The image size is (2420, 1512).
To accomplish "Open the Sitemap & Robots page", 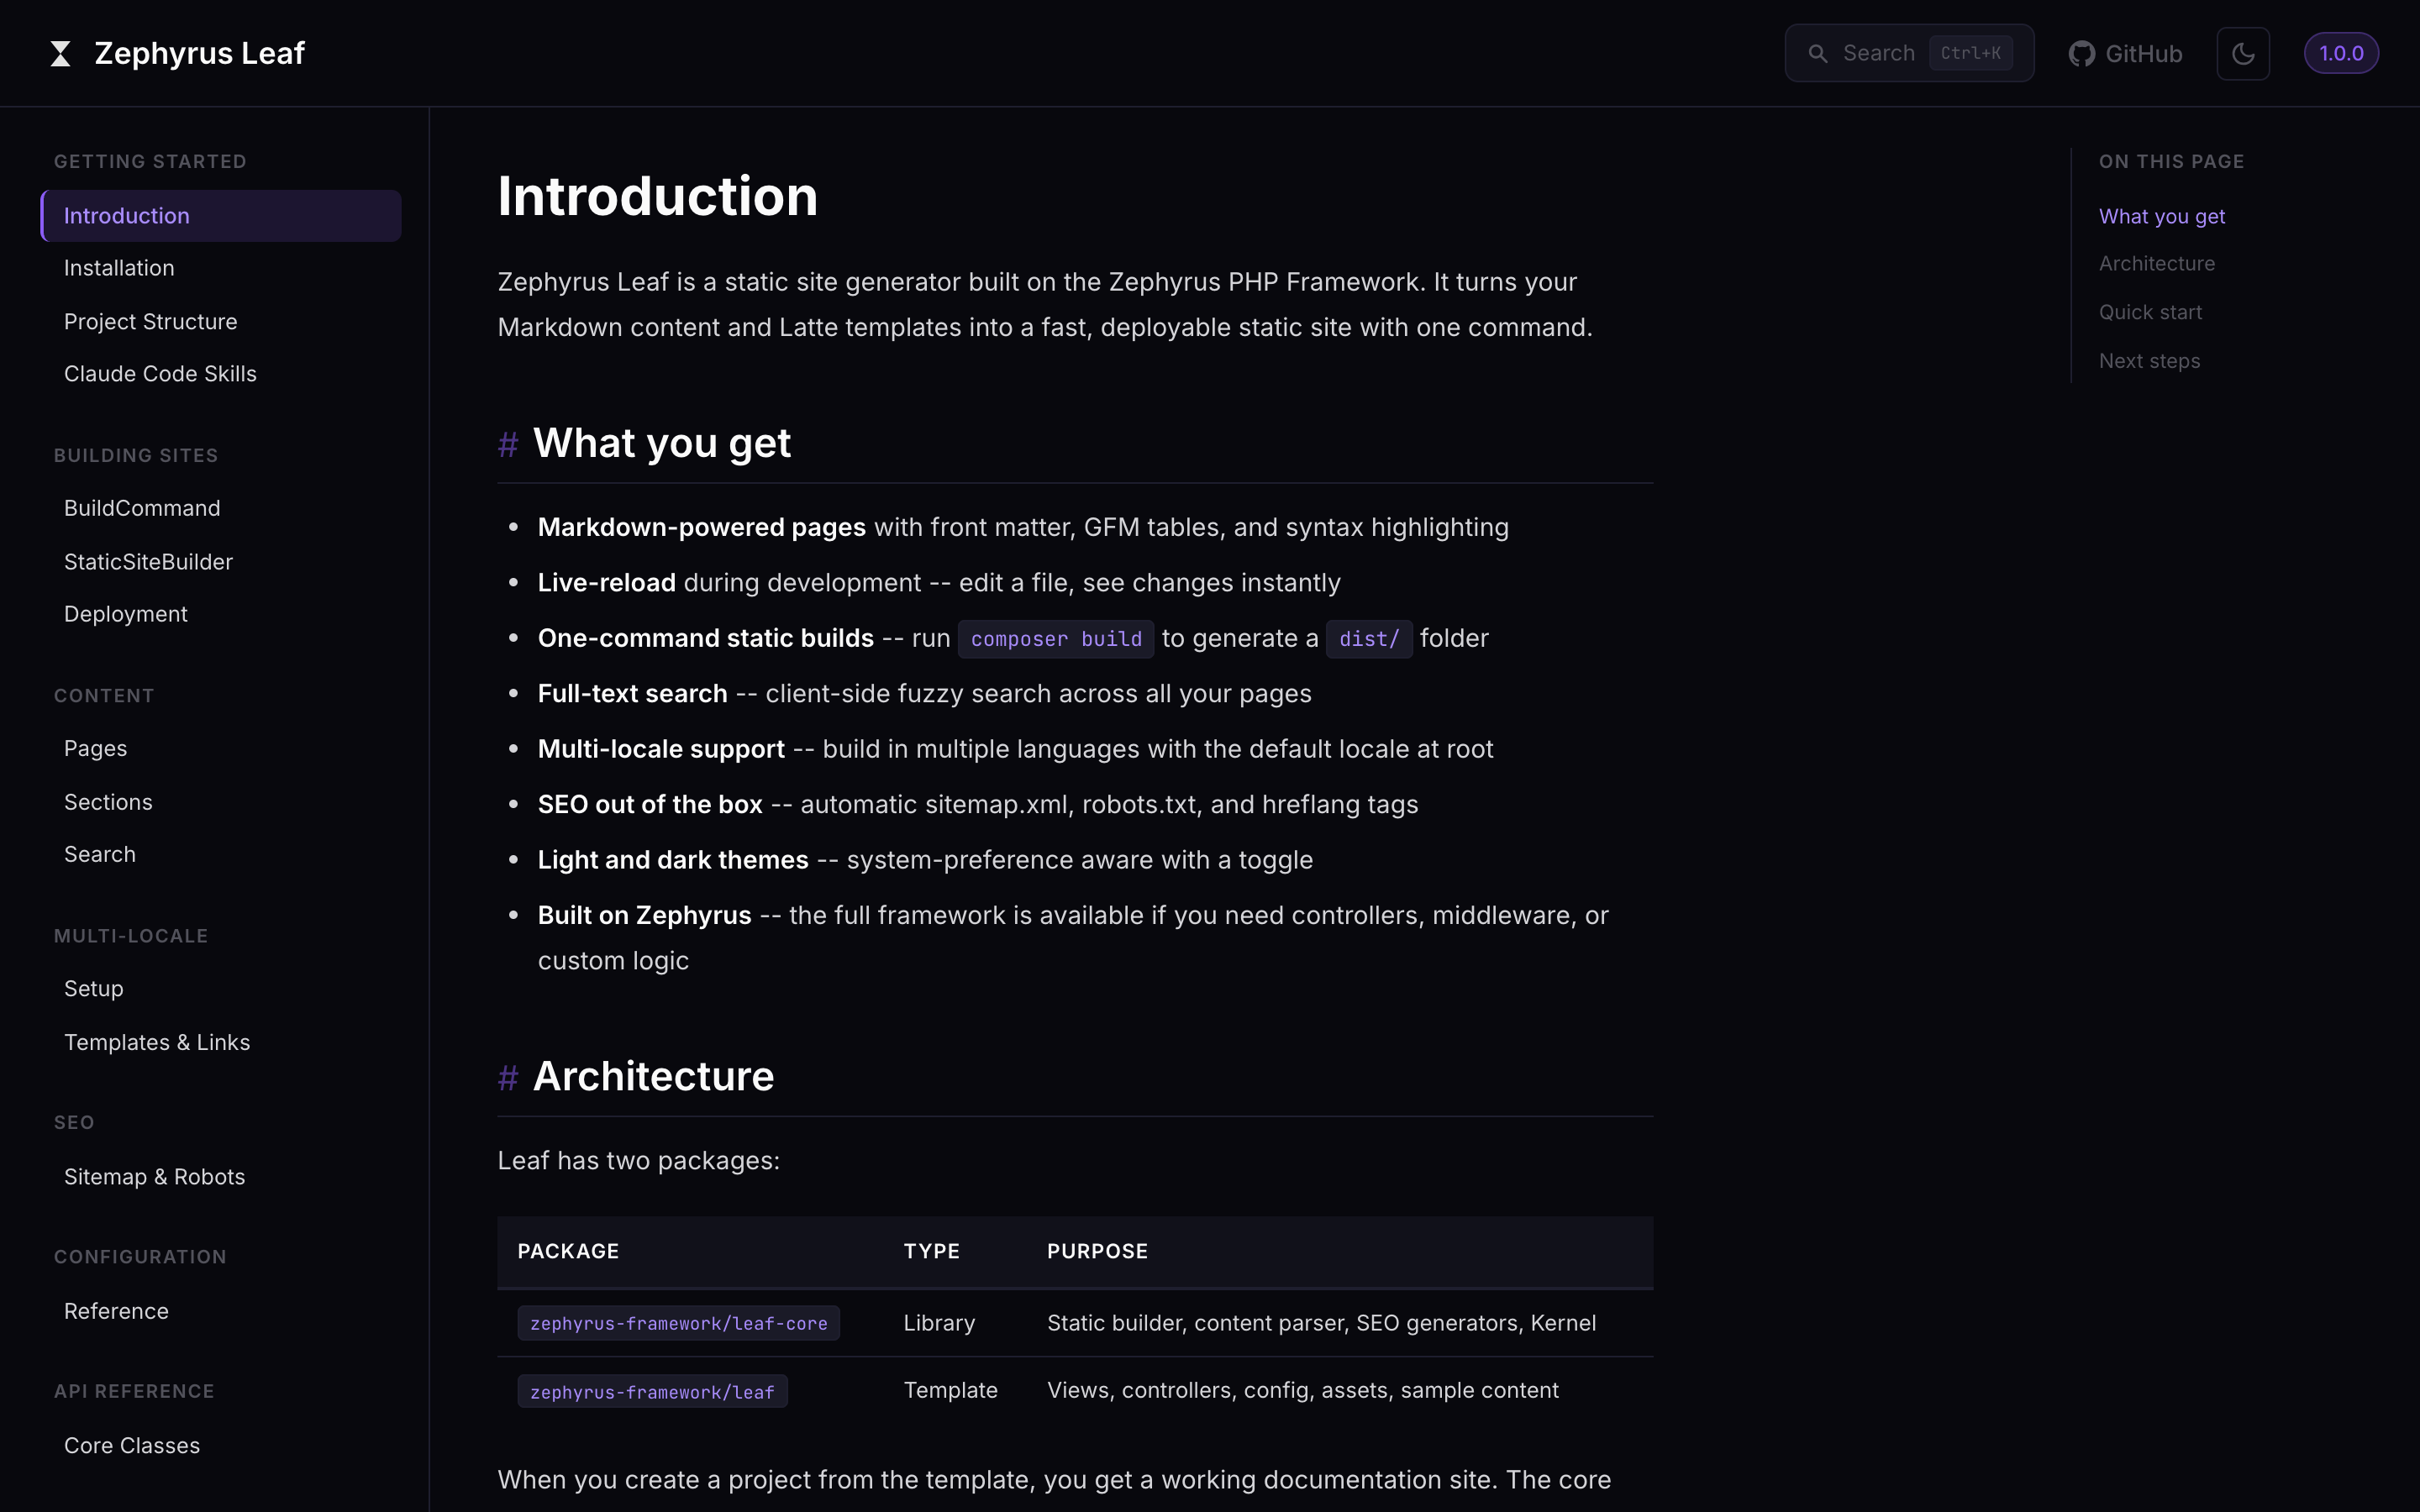I will (x=154, y=1176).
